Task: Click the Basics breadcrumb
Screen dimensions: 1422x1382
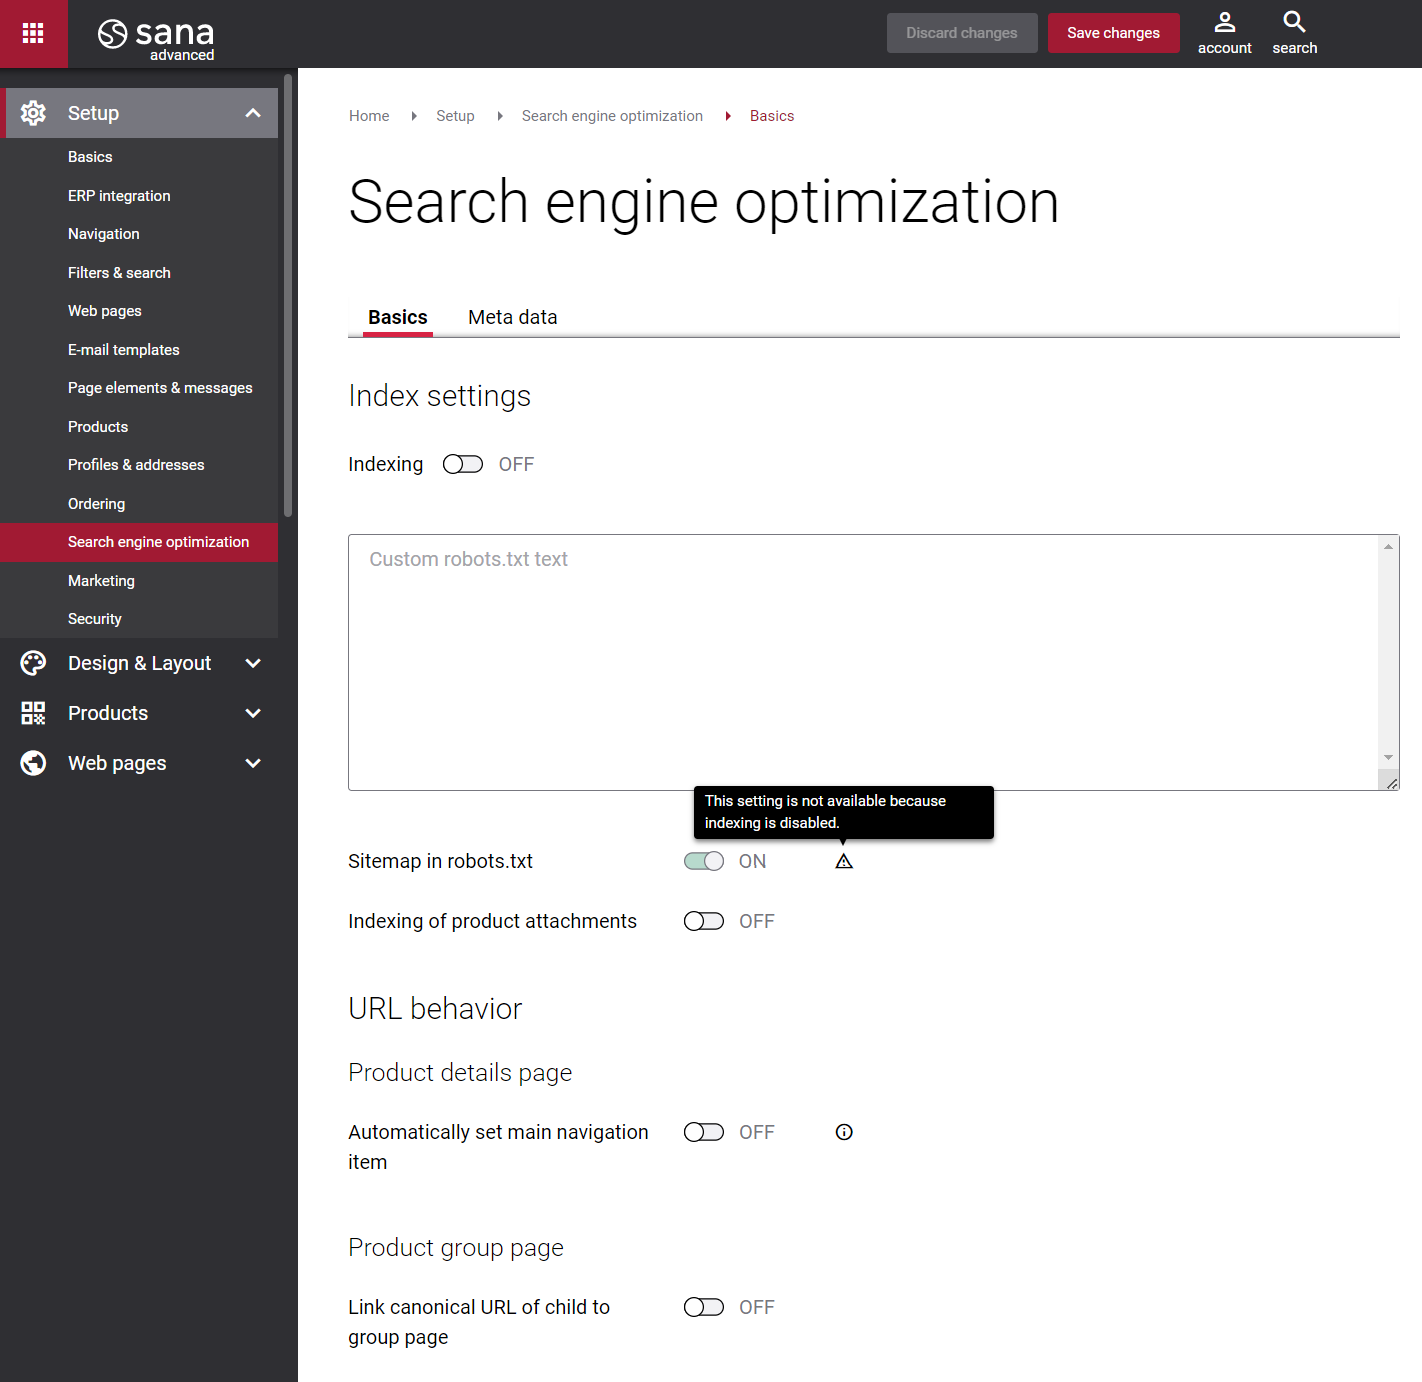Action: 772,116
